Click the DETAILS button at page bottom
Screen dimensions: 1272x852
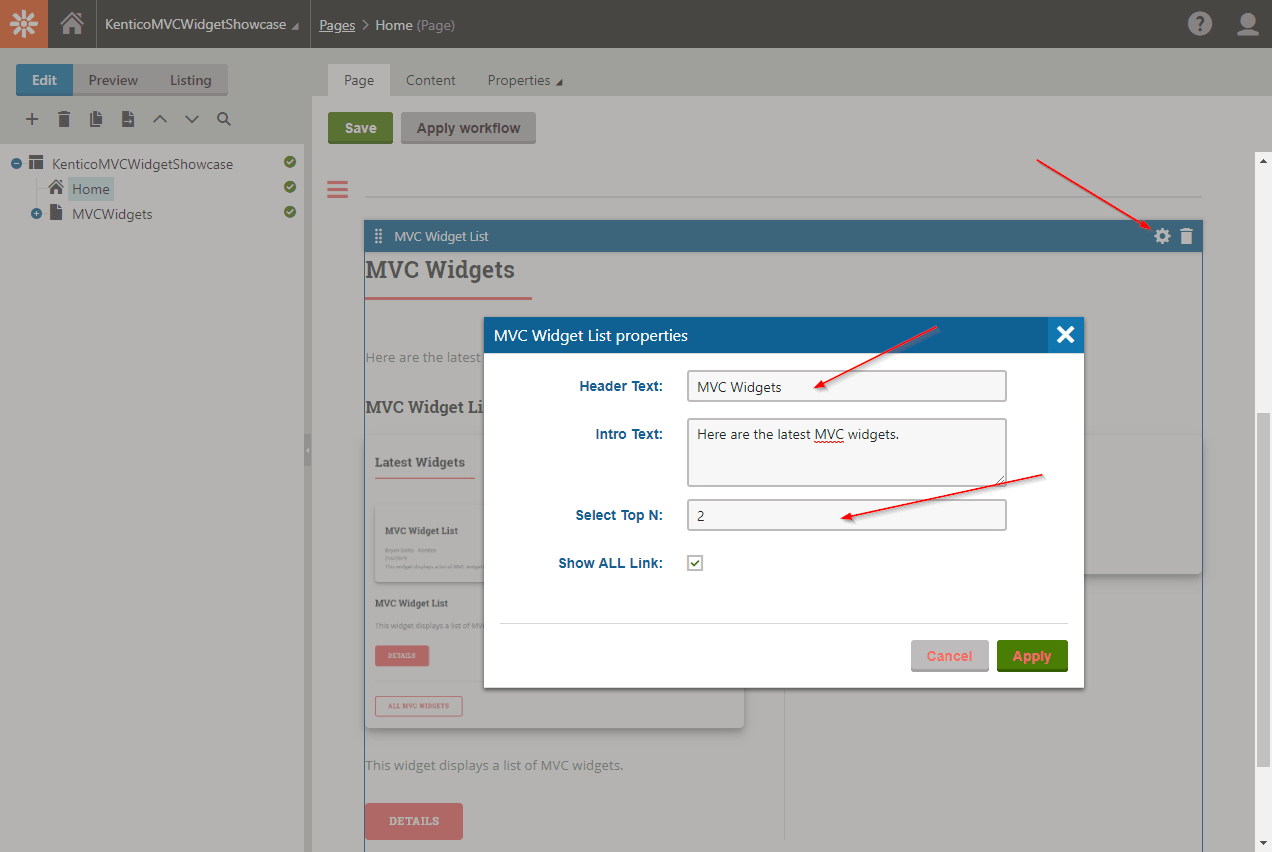pyautogui.click(x=414, y=821)
